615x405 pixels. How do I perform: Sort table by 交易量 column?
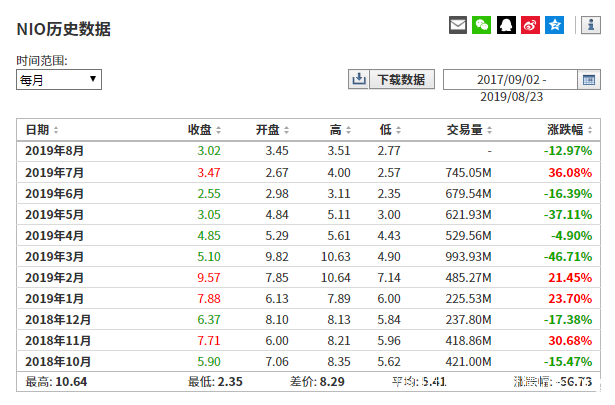click(469, 130)
